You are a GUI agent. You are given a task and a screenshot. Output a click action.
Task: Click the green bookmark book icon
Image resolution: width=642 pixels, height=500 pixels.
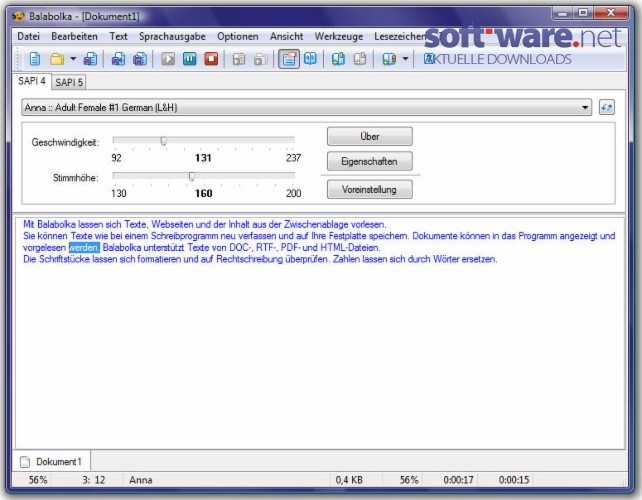(x=338, y=59)
